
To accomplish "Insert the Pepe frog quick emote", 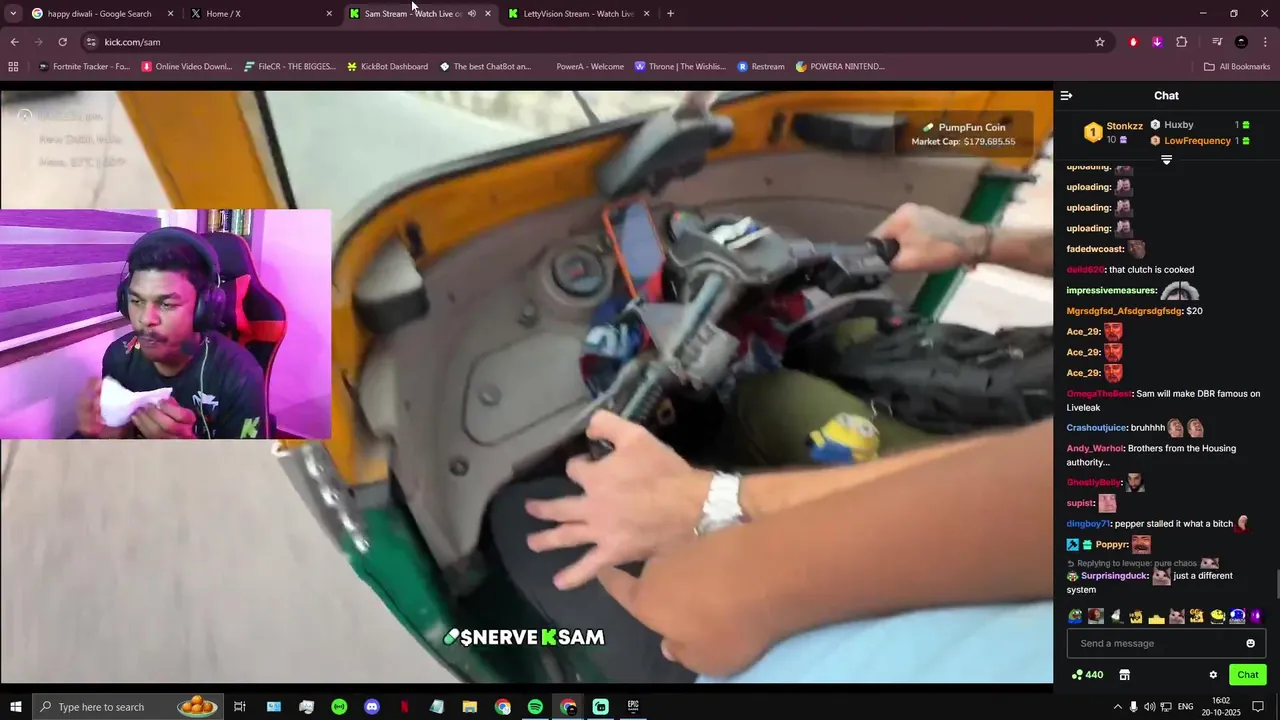I will tap(1075, 616).
